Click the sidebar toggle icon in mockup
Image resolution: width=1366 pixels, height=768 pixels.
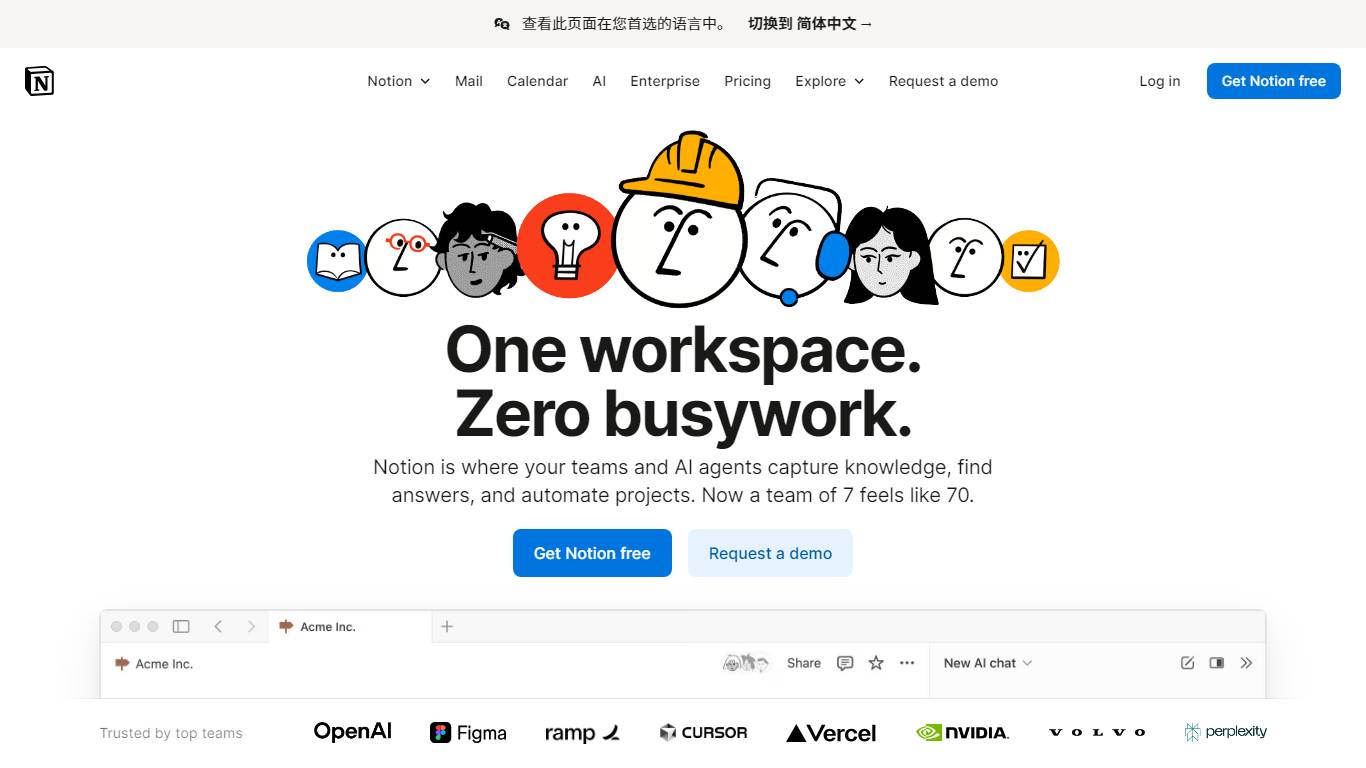click(181, 626)
